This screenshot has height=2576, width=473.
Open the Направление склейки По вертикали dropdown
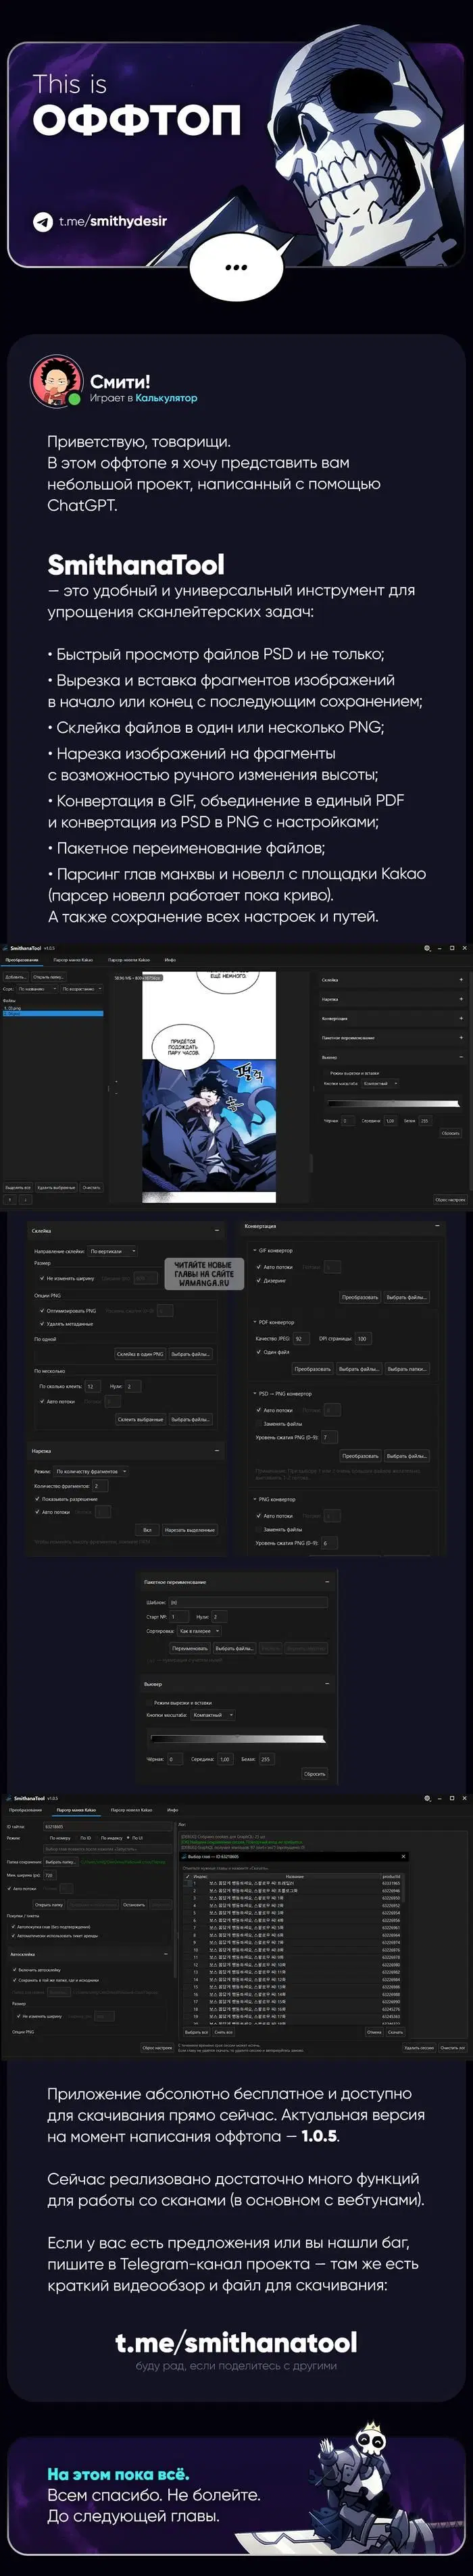(x=112, y=1251)
